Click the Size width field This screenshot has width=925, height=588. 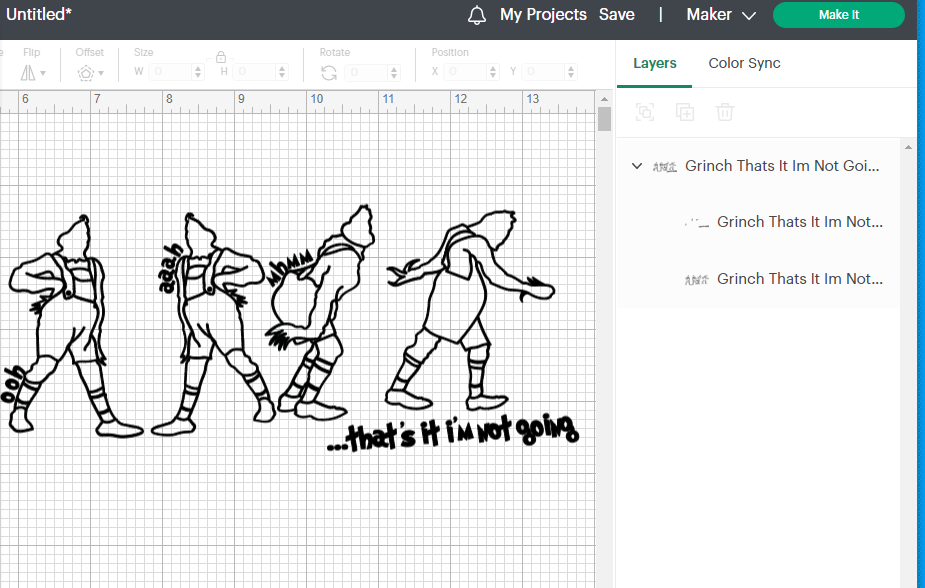[x=170, y=72]
